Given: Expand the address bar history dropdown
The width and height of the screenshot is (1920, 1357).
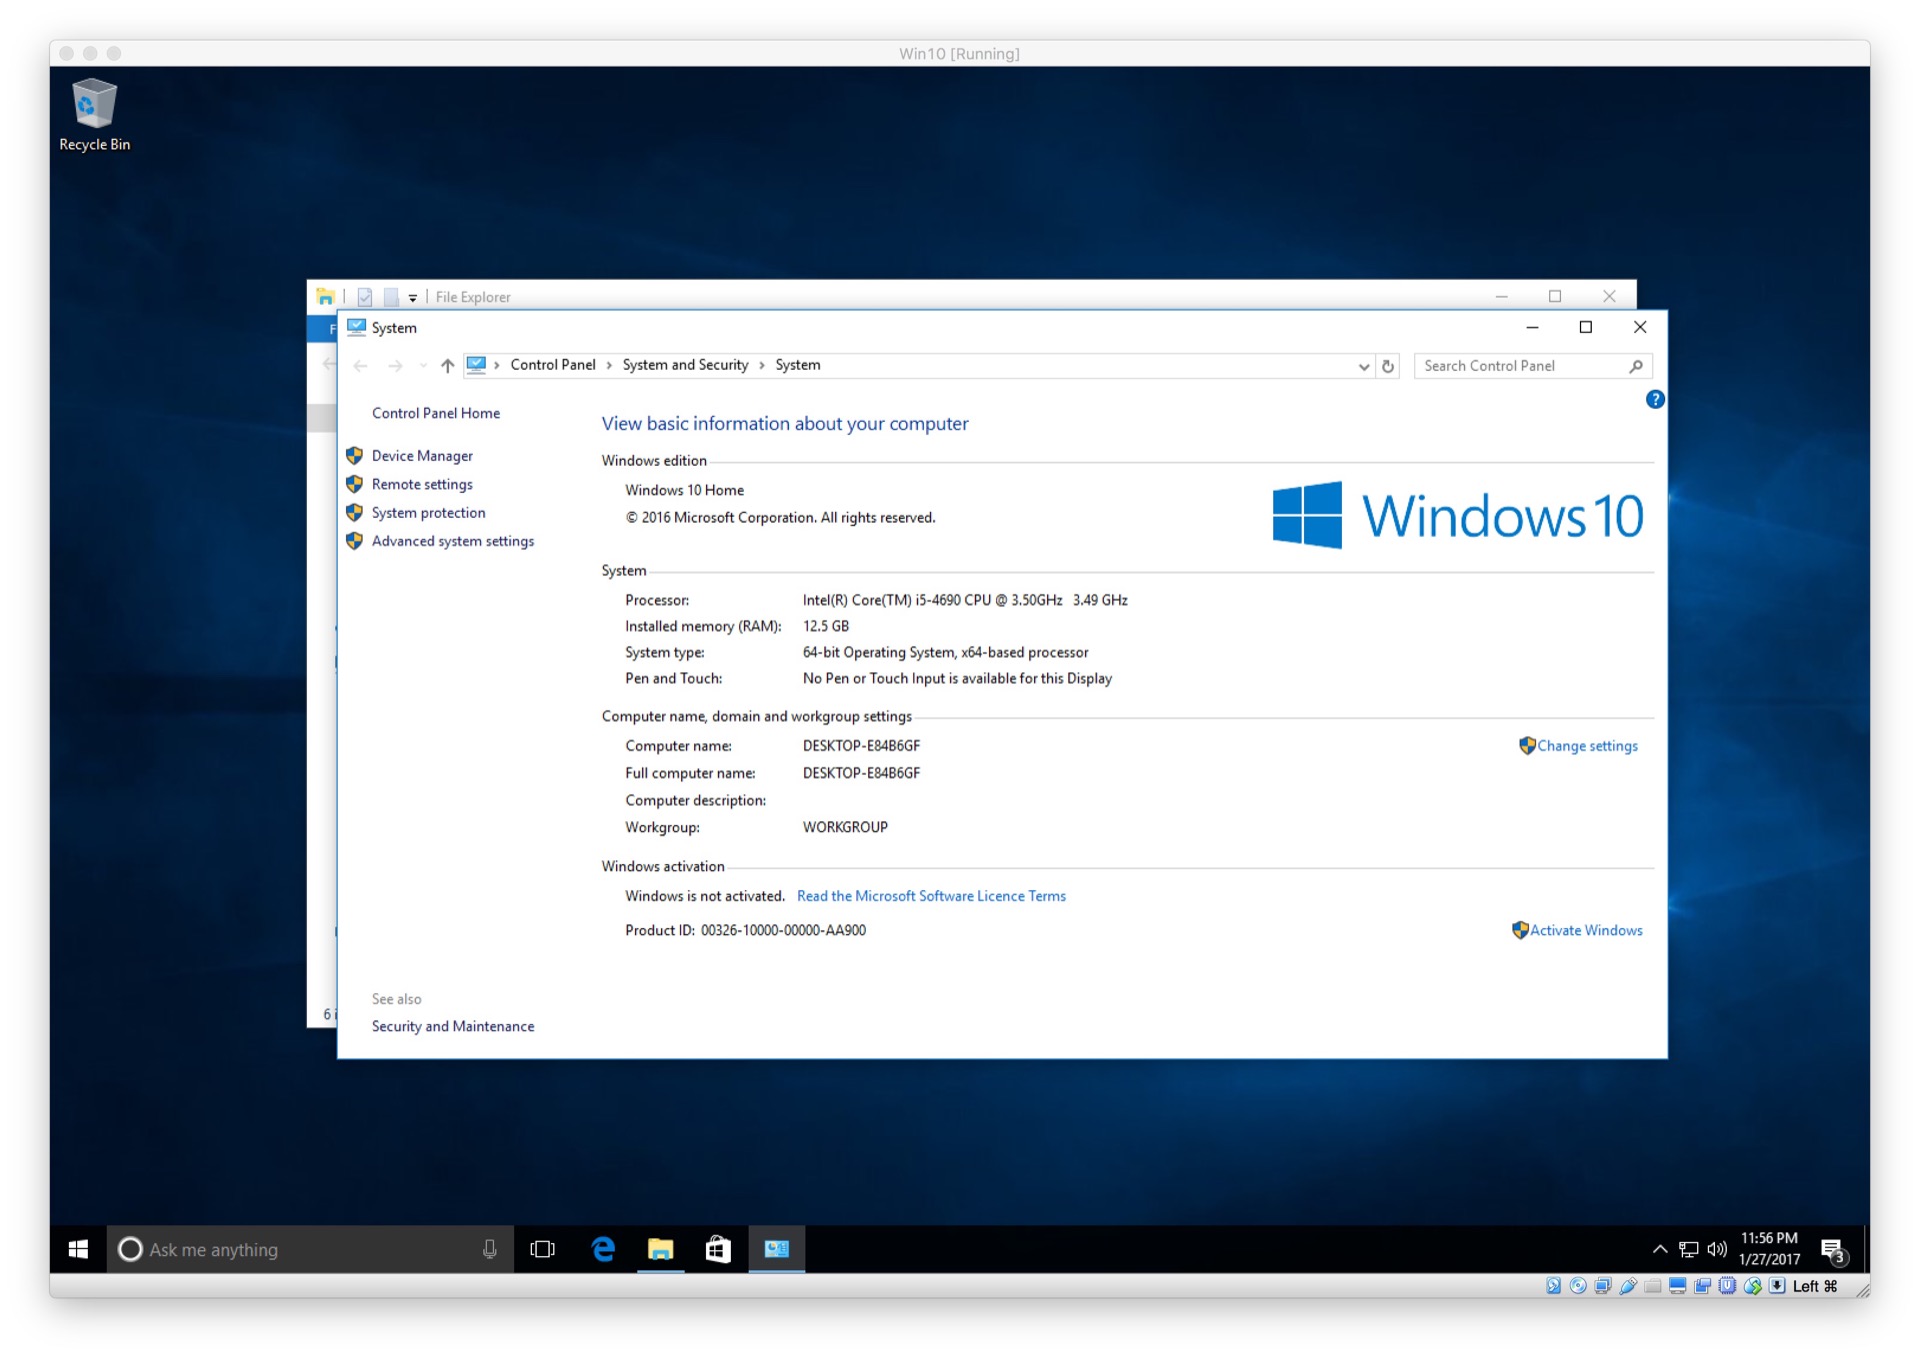Looking at the screenshot, I should click(1363, 366).
